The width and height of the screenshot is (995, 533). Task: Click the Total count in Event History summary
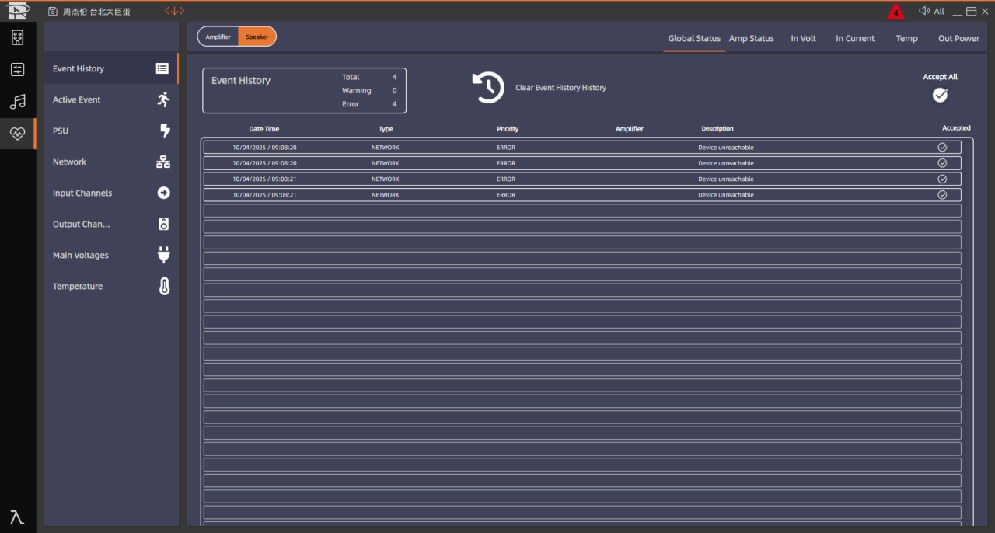tap(394, 77)
